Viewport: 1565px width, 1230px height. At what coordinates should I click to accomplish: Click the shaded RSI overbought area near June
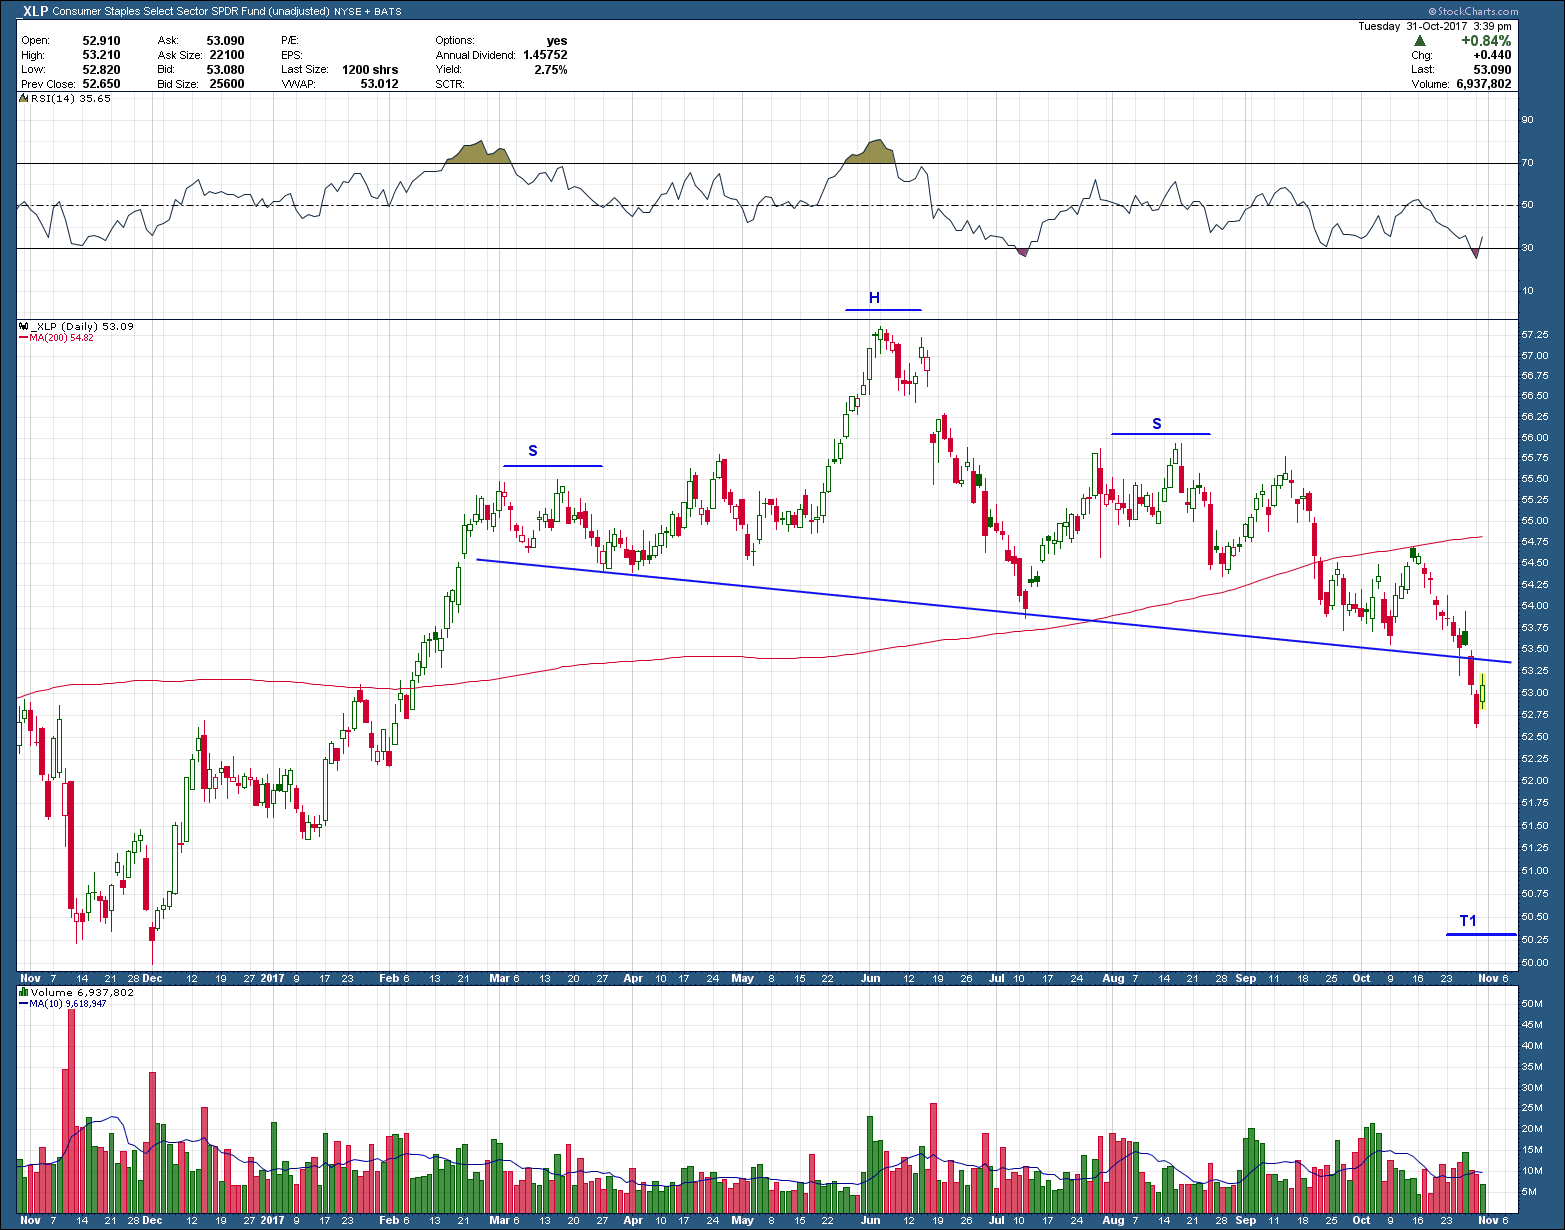(x=872, y=153)
